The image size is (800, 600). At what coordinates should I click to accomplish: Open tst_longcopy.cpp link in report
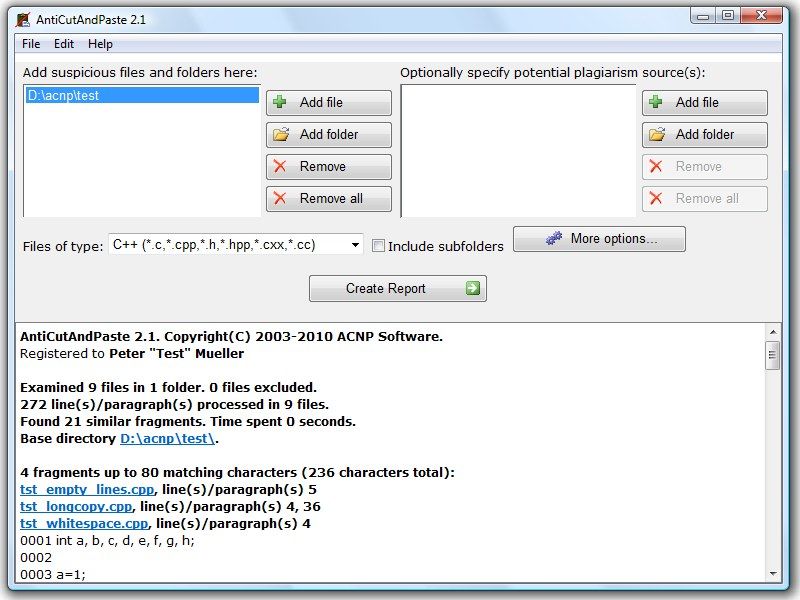point(76,506)
